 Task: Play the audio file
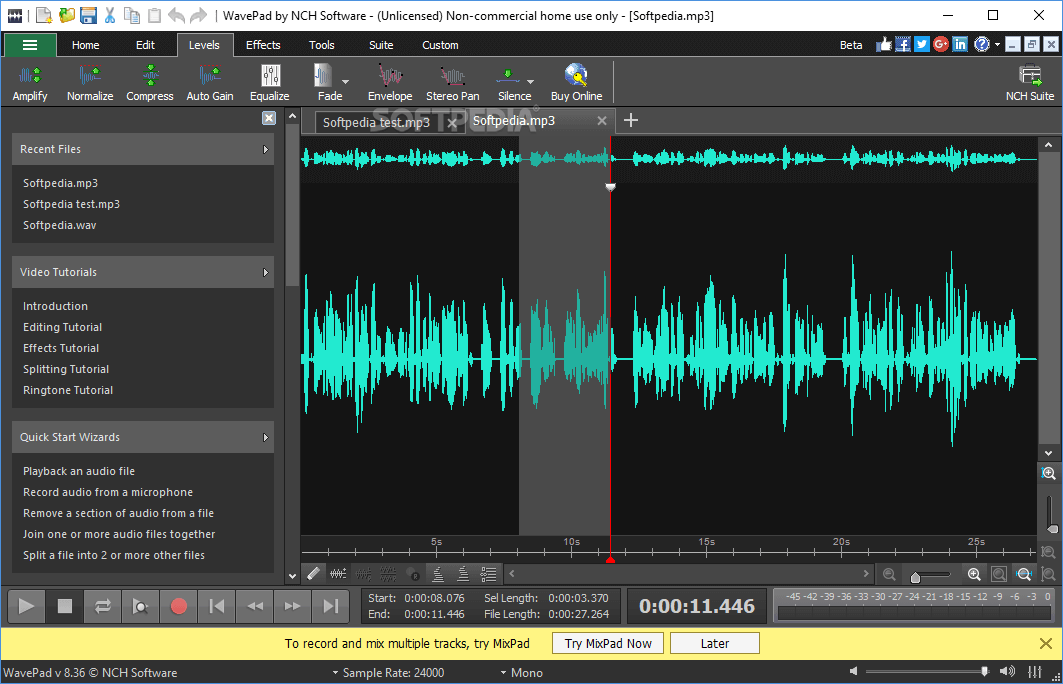coord(26,605)
